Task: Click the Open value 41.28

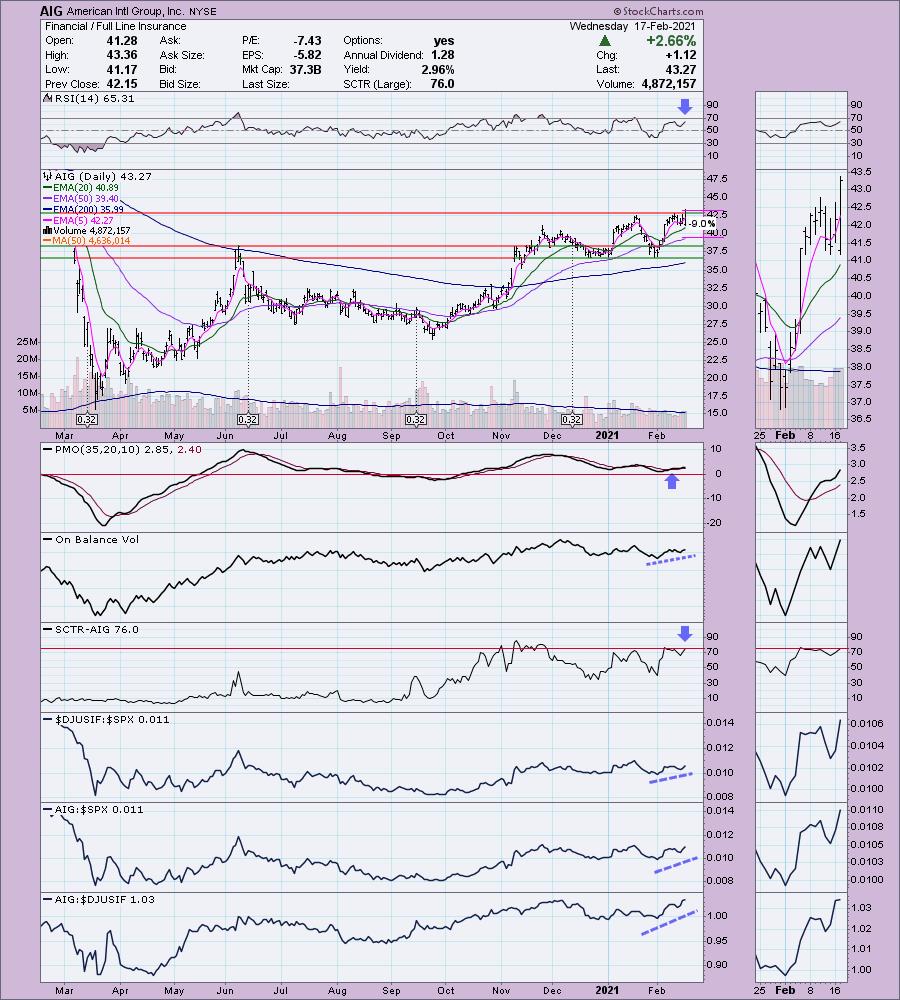Action: coord(122,40)
